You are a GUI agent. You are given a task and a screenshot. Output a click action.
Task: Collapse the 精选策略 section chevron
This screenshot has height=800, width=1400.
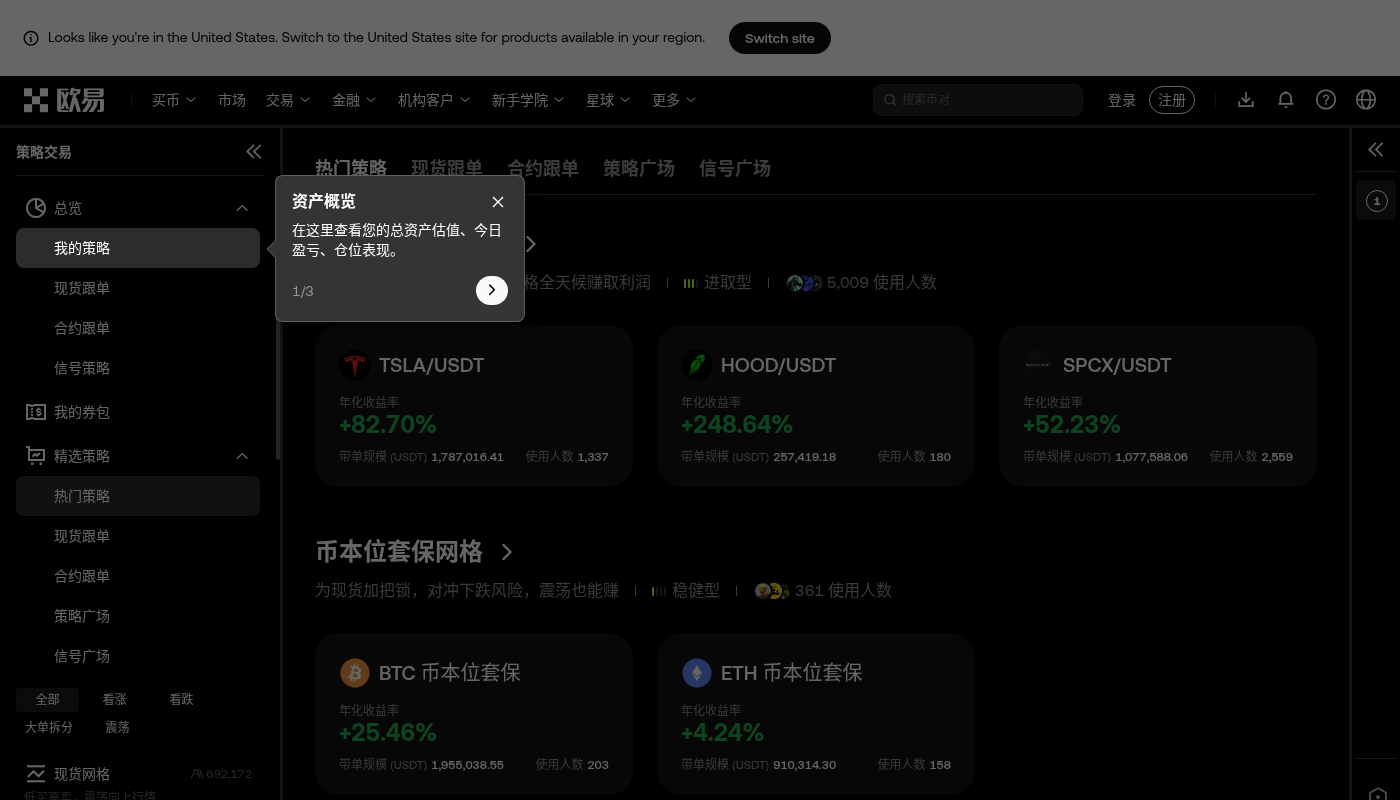[x=242, y=456]
